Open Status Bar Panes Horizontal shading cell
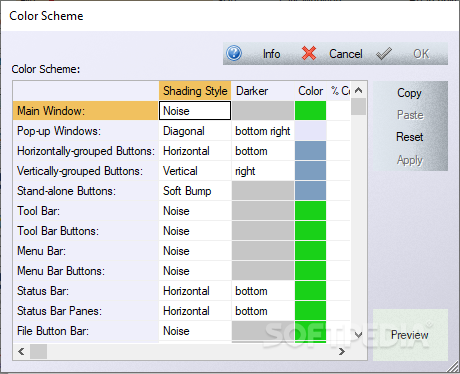 (195, 311)
